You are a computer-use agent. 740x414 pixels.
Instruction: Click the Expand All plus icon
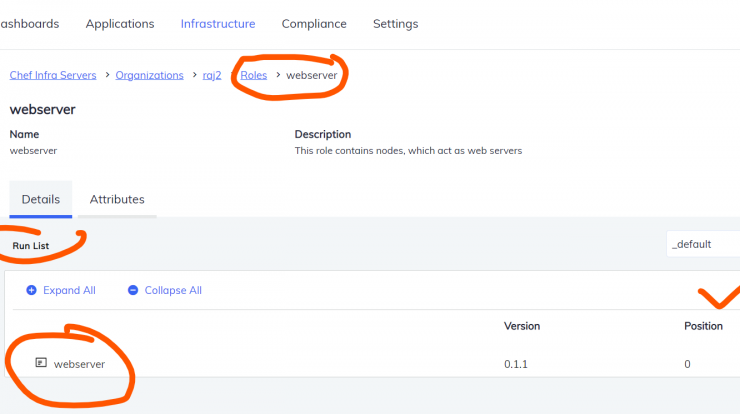point(31,290)
